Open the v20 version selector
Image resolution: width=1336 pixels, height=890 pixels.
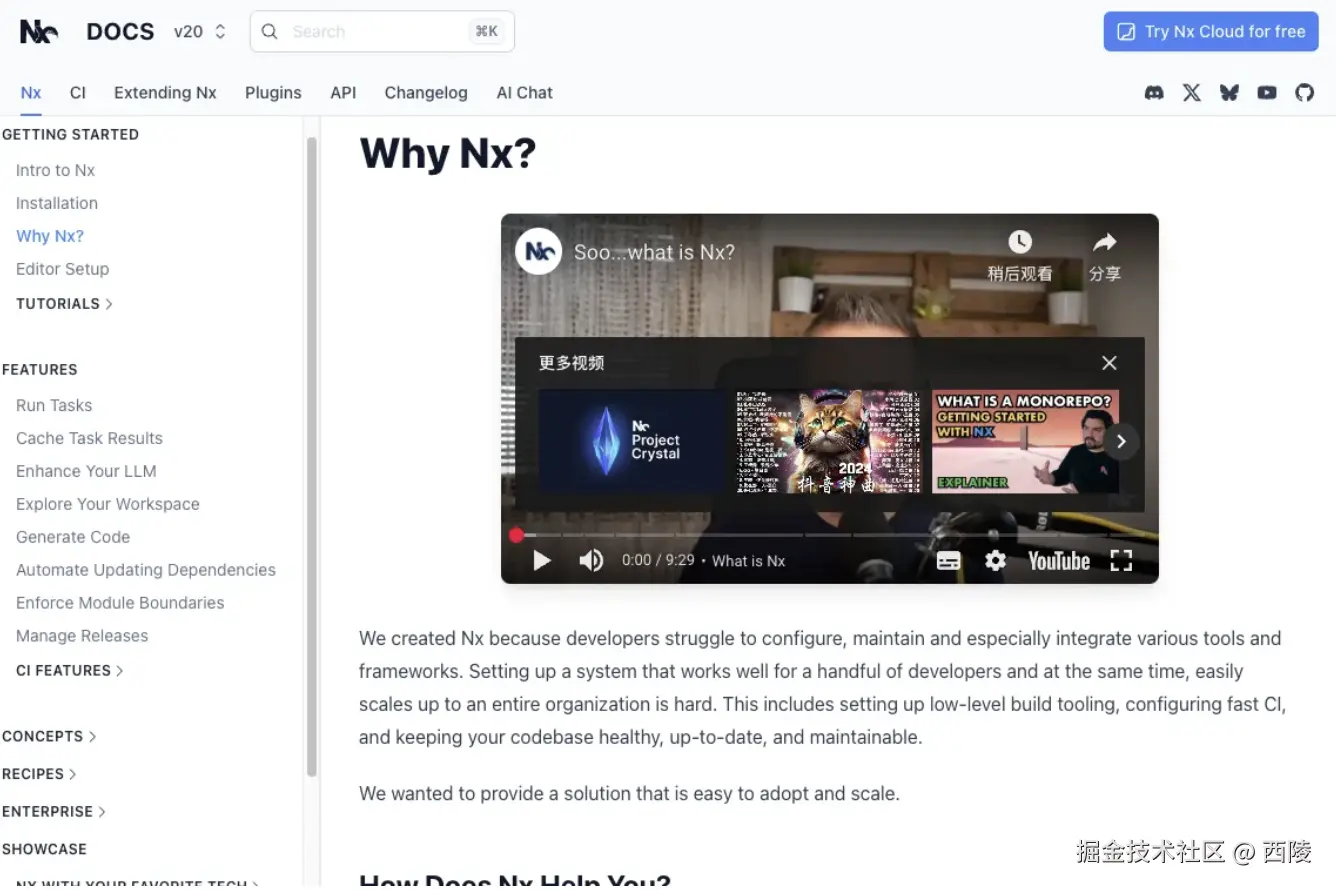[x=200, y=32]
